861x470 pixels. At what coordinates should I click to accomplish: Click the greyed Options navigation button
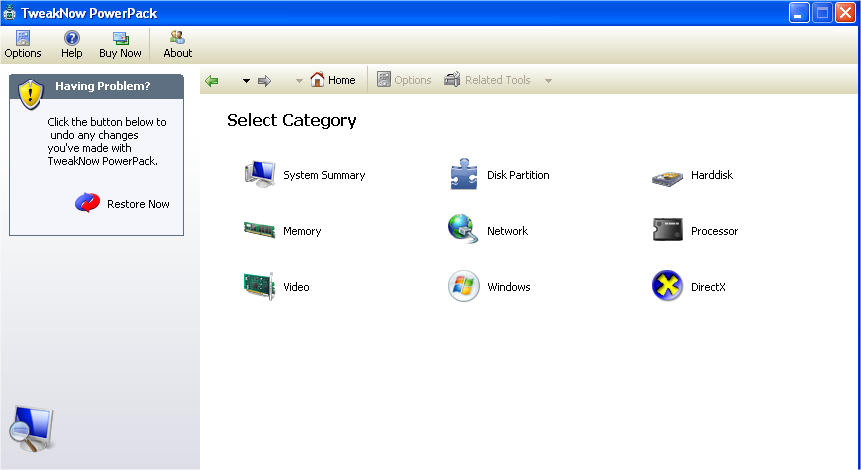tap(404, 80)
